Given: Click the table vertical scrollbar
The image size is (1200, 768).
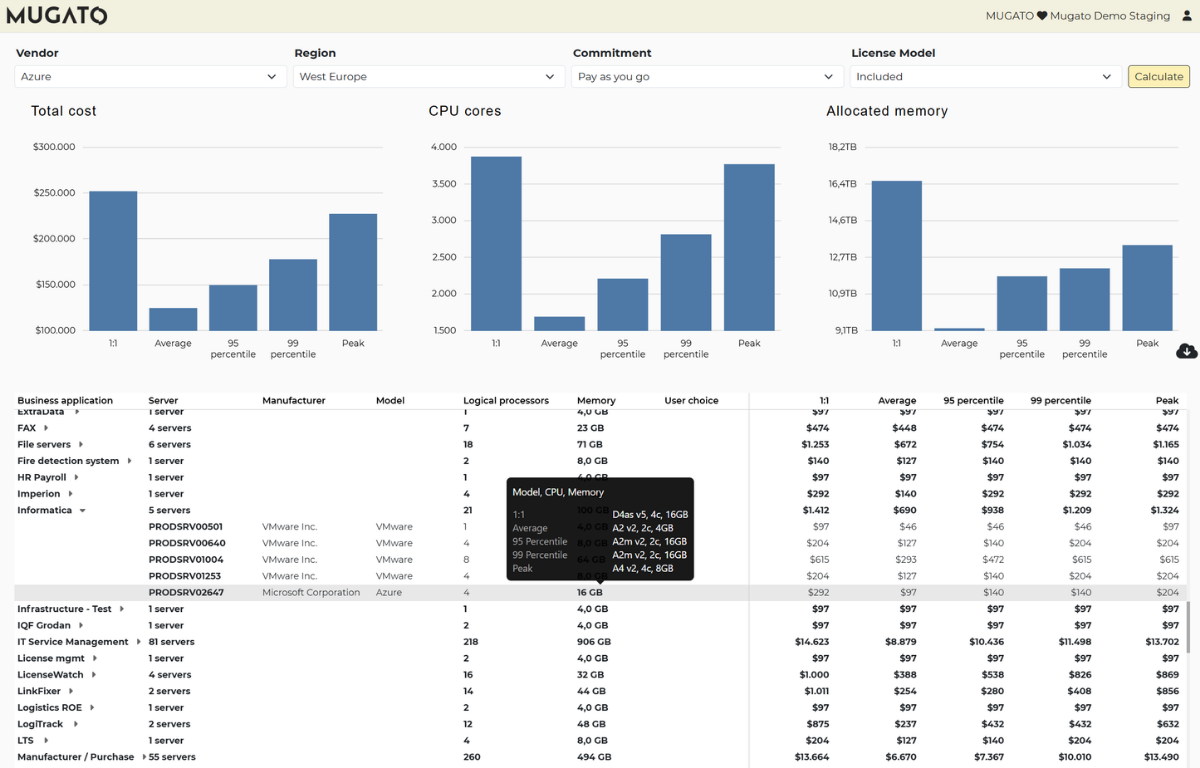Looking at the screenshot, I should coord(1188,627).
